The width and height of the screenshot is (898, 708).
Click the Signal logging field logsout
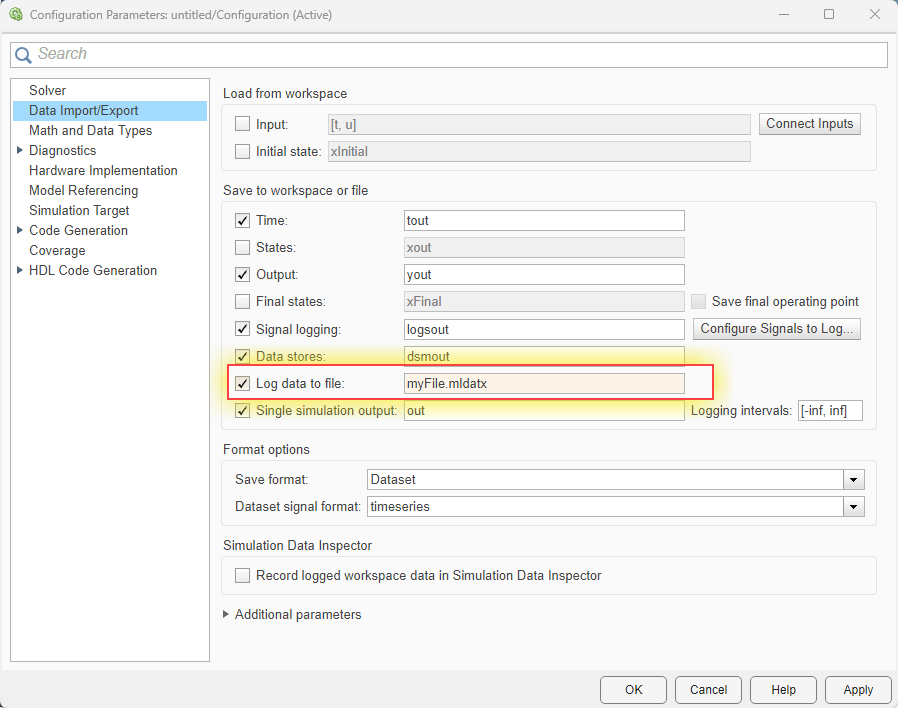544,329
